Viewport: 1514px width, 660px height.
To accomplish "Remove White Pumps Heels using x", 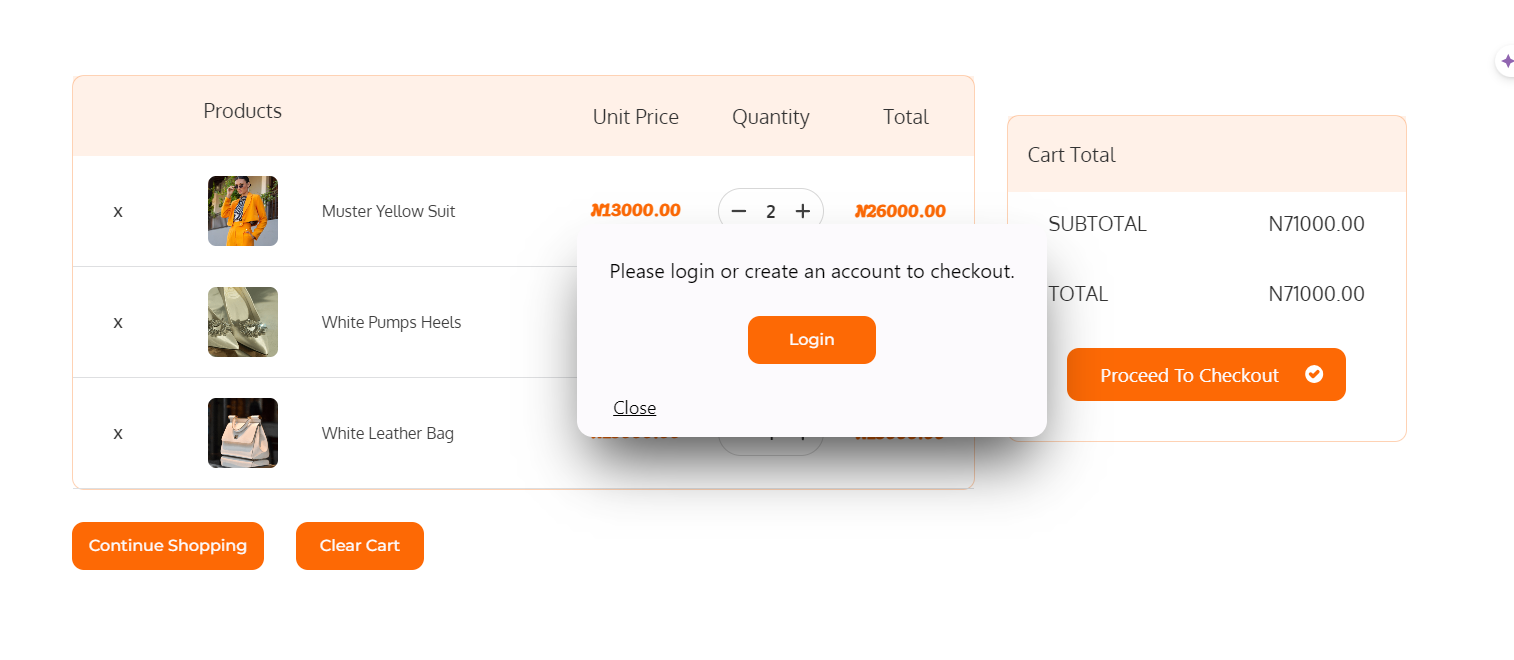I will coord(118,323).
